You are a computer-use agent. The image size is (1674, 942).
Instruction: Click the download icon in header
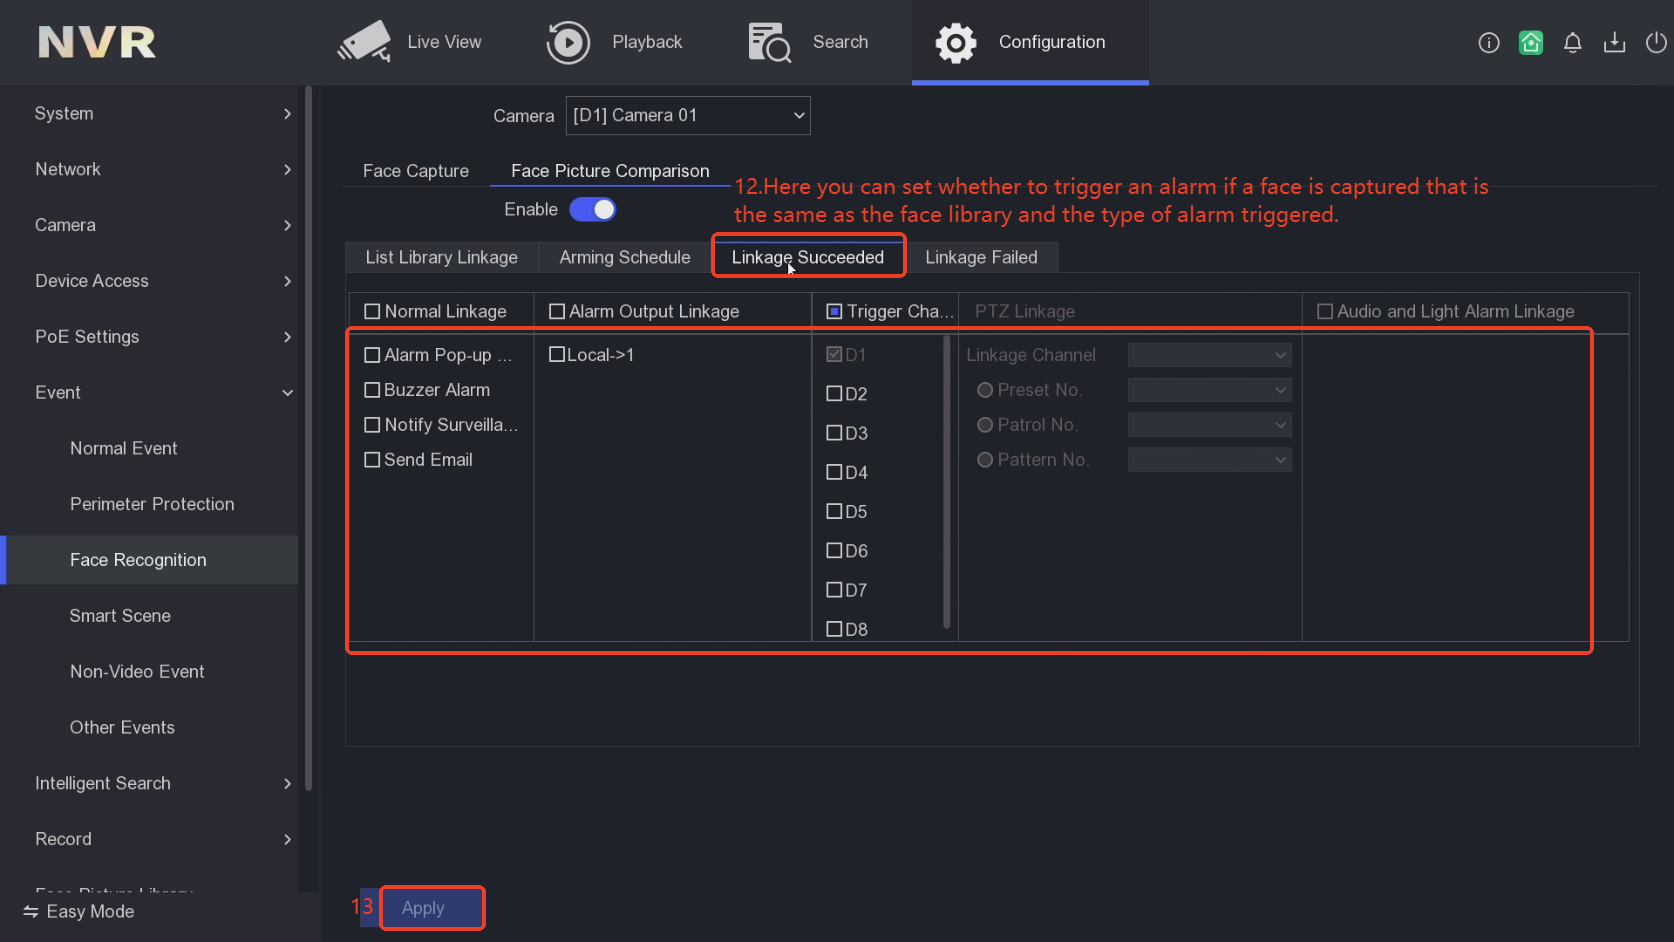pos(1614,42)
